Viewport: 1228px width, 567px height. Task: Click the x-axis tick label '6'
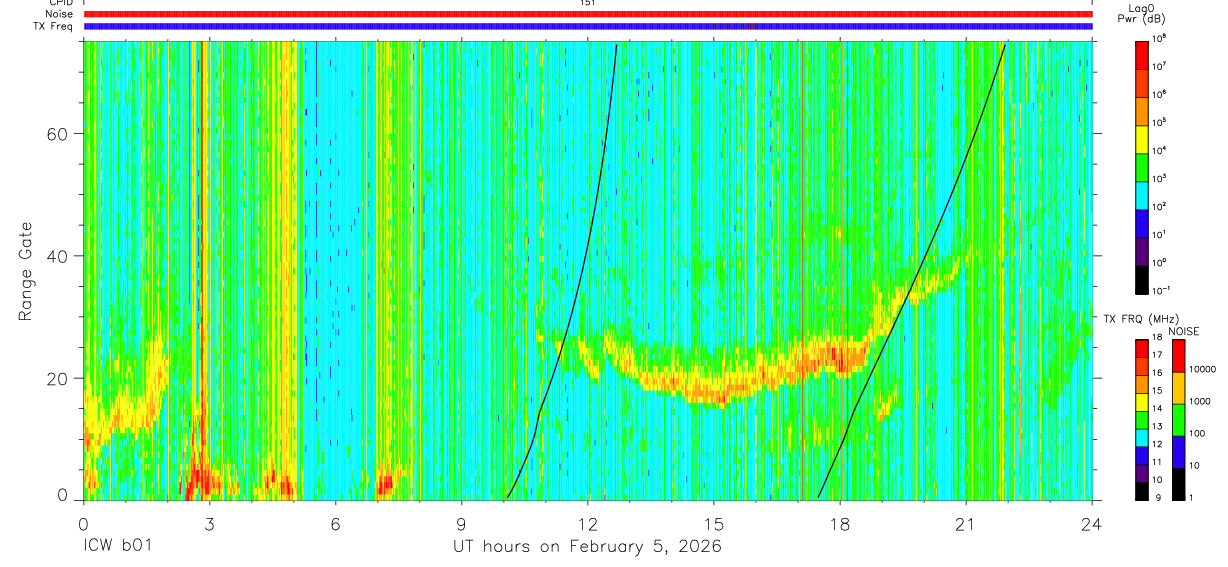click(336, 523)
